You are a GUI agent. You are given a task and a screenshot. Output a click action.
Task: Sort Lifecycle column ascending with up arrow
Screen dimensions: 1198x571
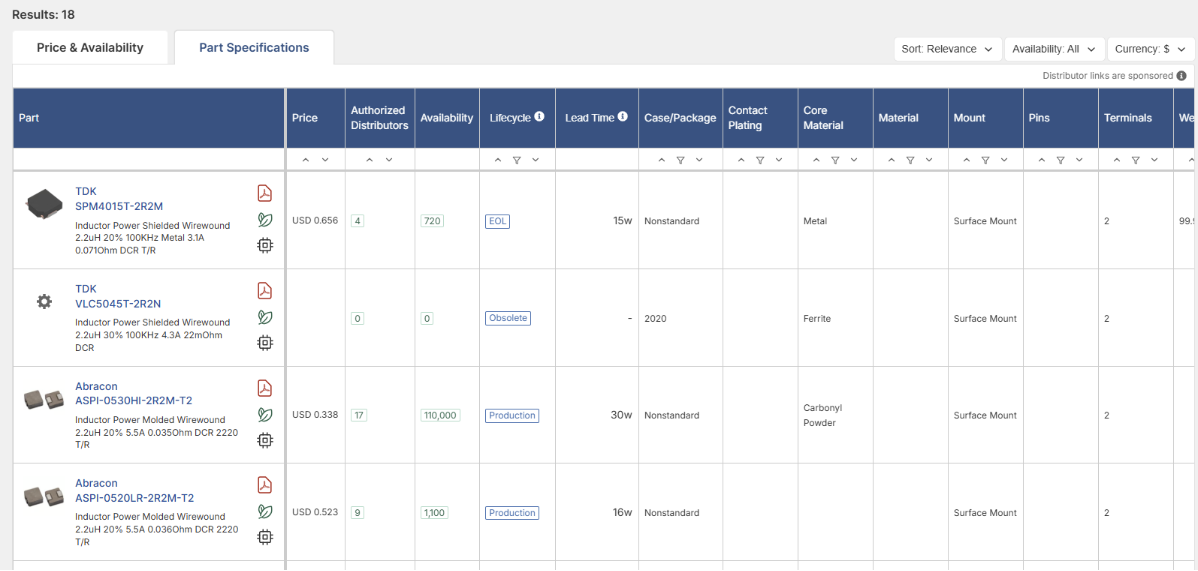coord(497,160)
